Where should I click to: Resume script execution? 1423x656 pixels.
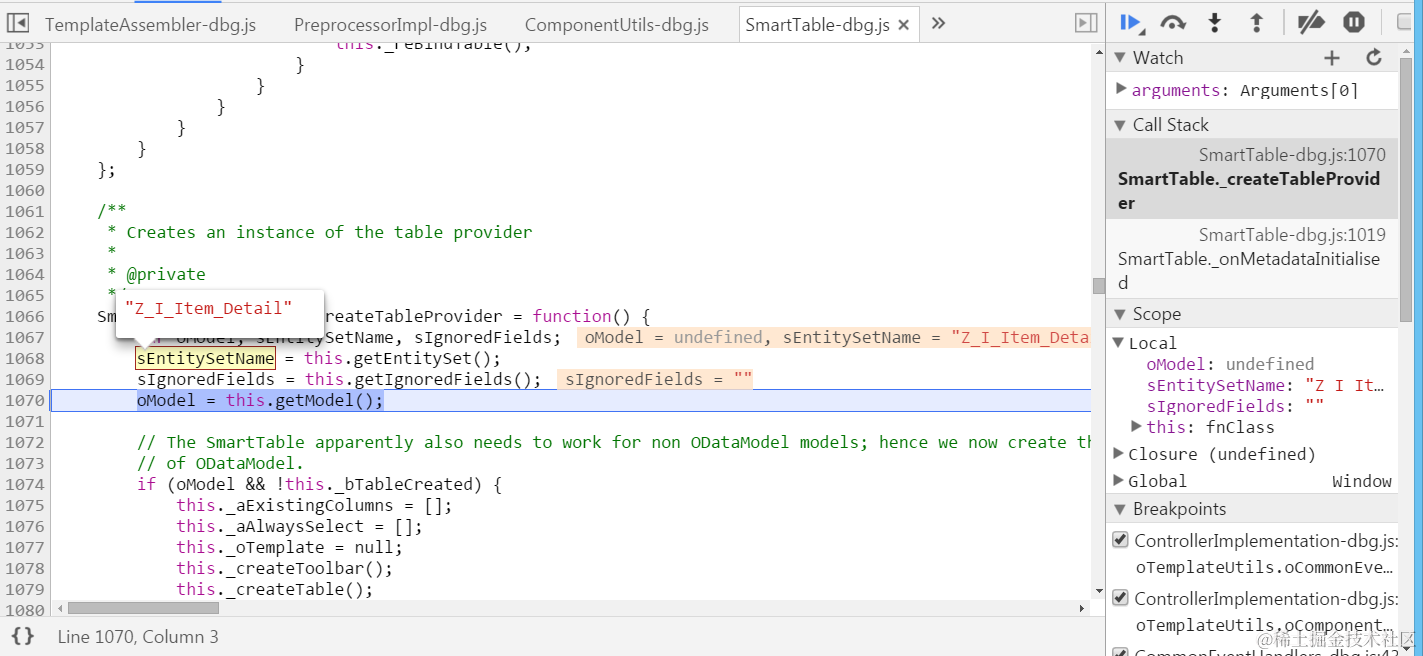click(1131, 22)
